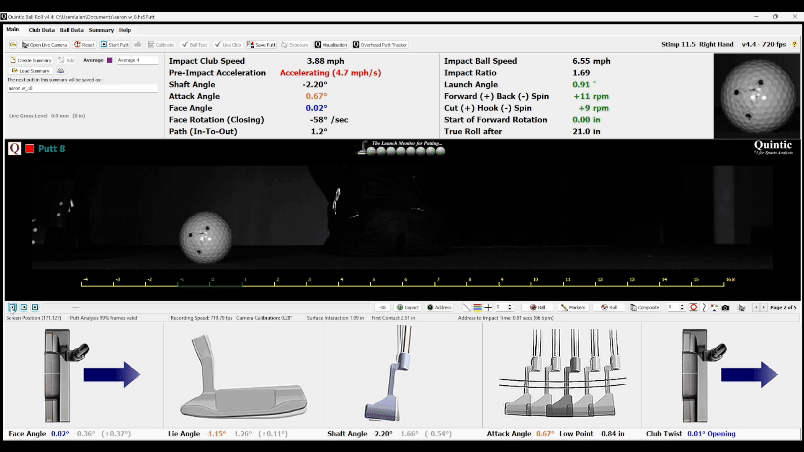Open the Average 4 dropdown
Image resolution: width=804 pixels, height=452 pixels.
pyautogui.click(x=136, y=60)
